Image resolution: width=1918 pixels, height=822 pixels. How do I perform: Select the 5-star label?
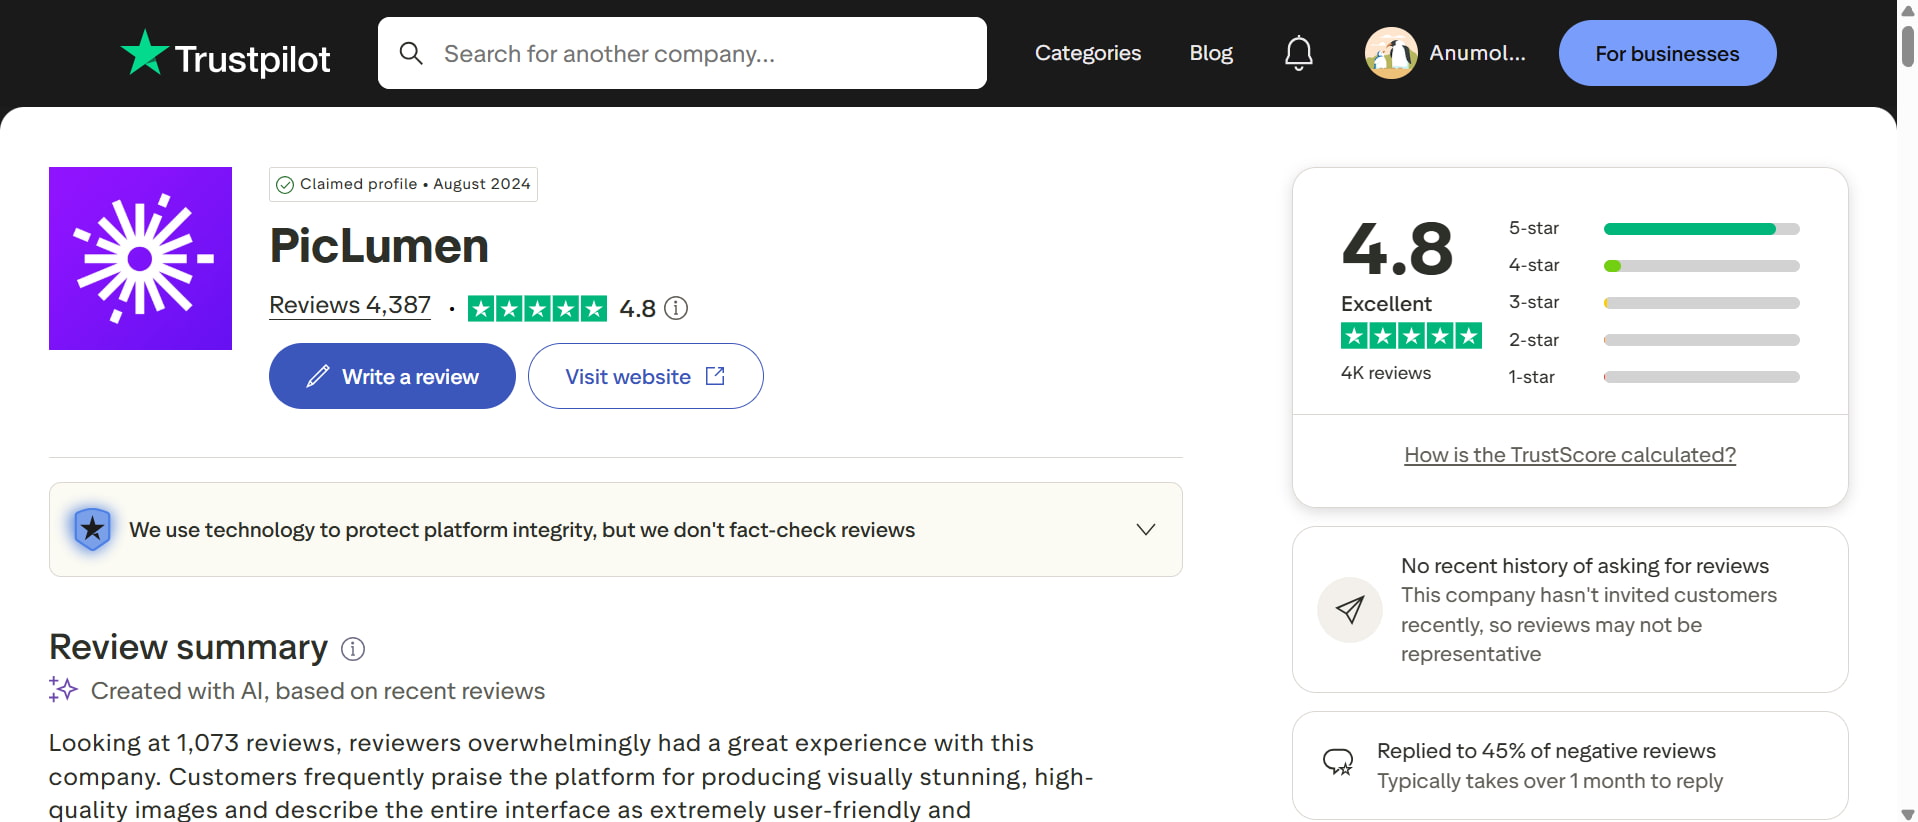1533,228
